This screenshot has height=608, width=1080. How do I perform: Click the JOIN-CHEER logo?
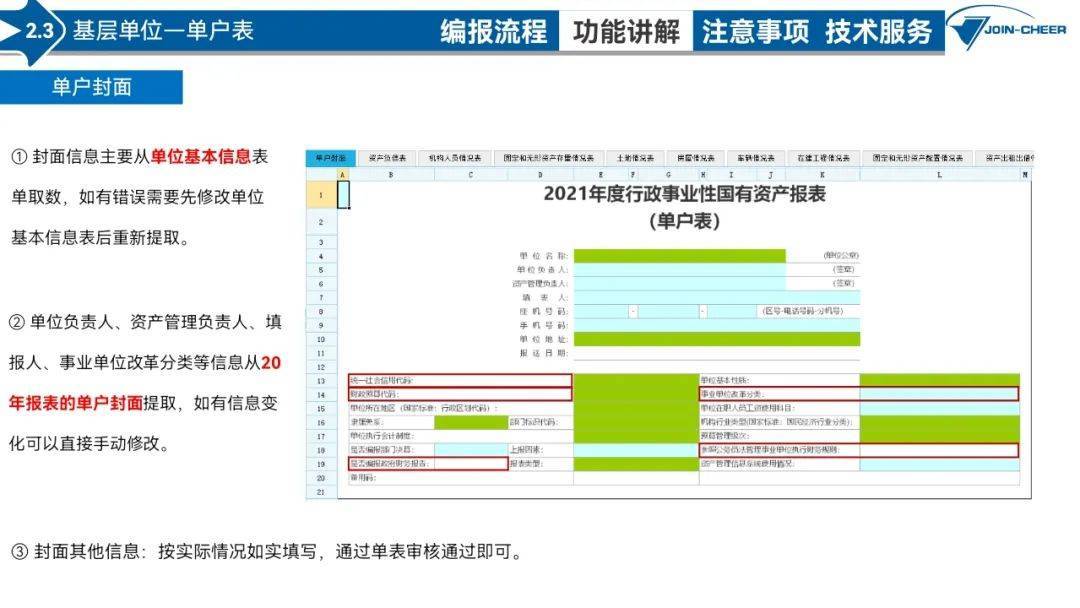1010,31
